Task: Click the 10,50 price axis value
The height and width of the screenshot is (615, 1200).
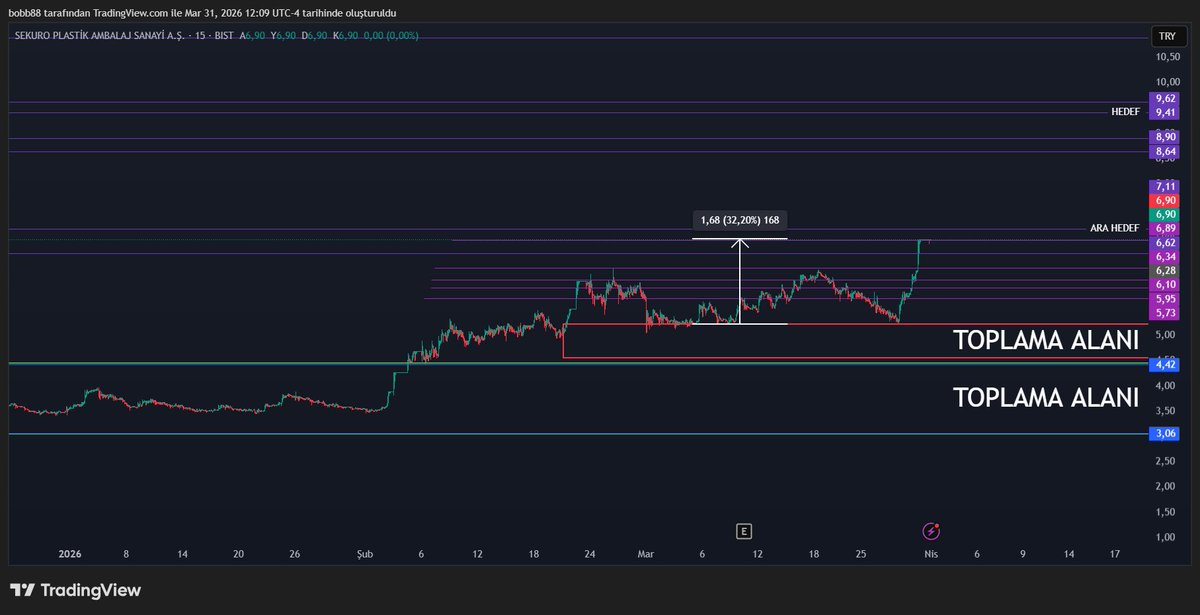Action: (1166, 57)
